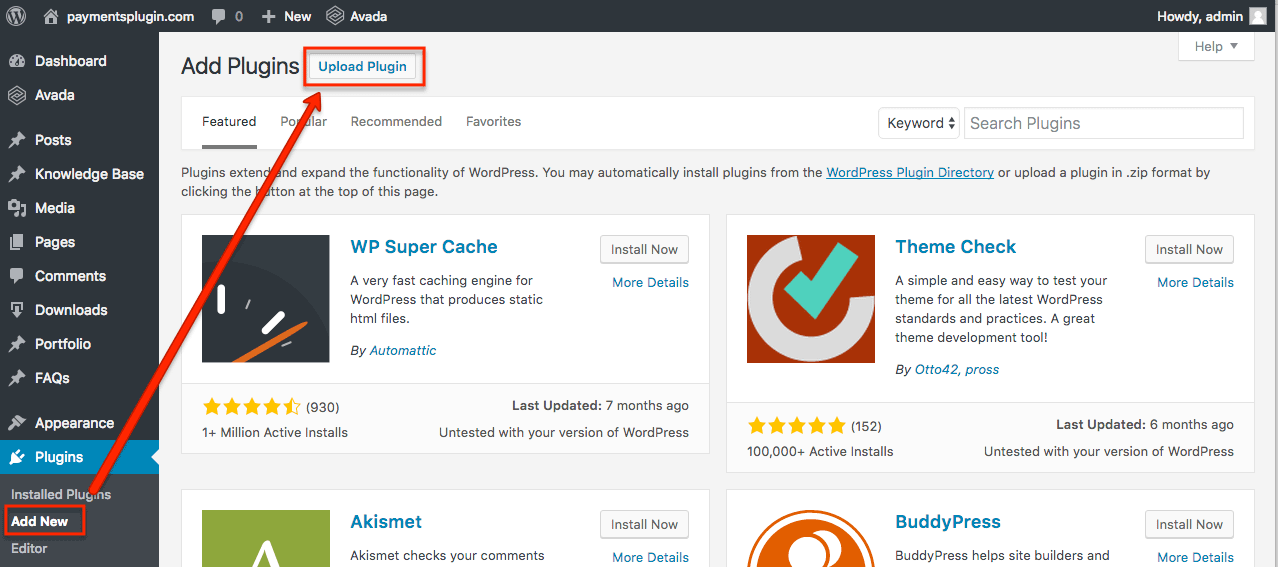This screenshot has width=1278, height=567.
Task: Click the Akismet green thumbnail
Action: (266, 538)
